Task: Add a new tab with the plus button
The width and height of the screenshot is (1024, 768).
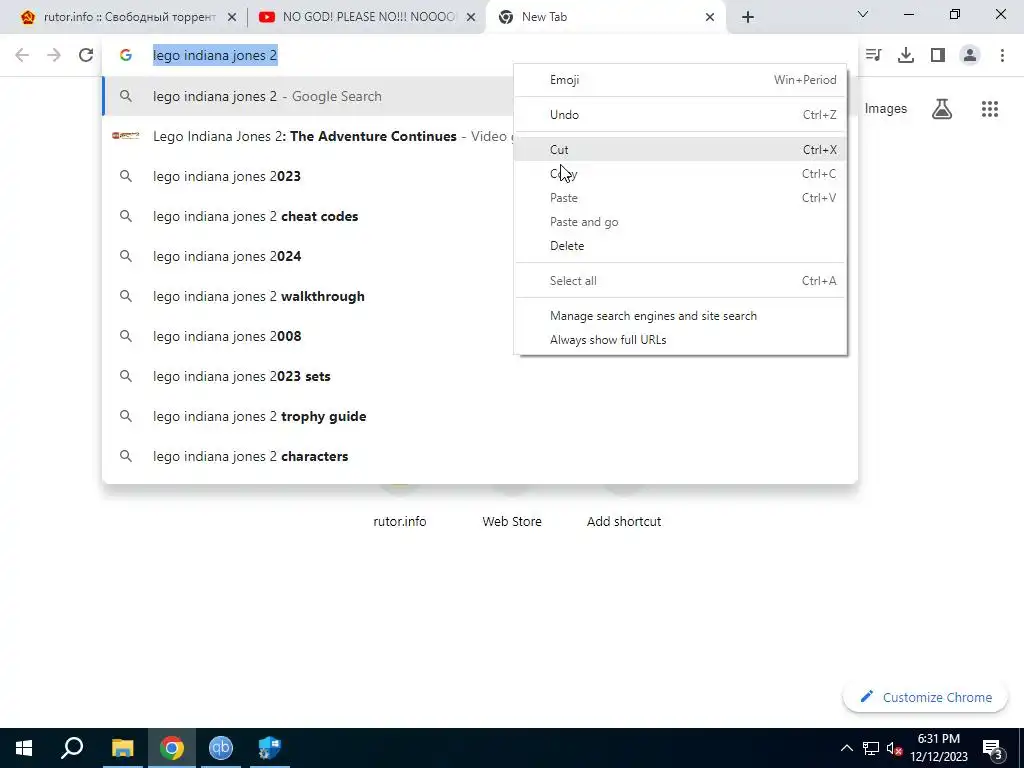Action: coord(748,17)
